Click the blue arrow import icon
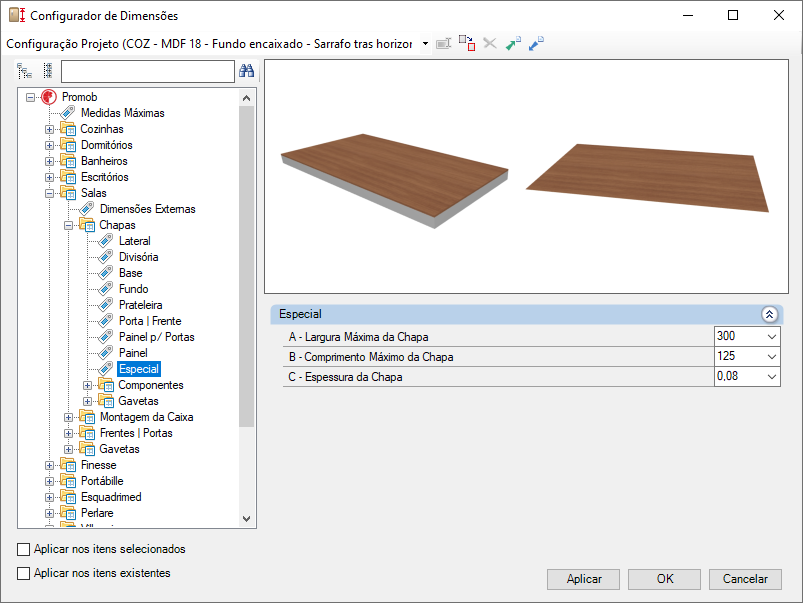Screen dimensions: 803x603 [536, 44]
